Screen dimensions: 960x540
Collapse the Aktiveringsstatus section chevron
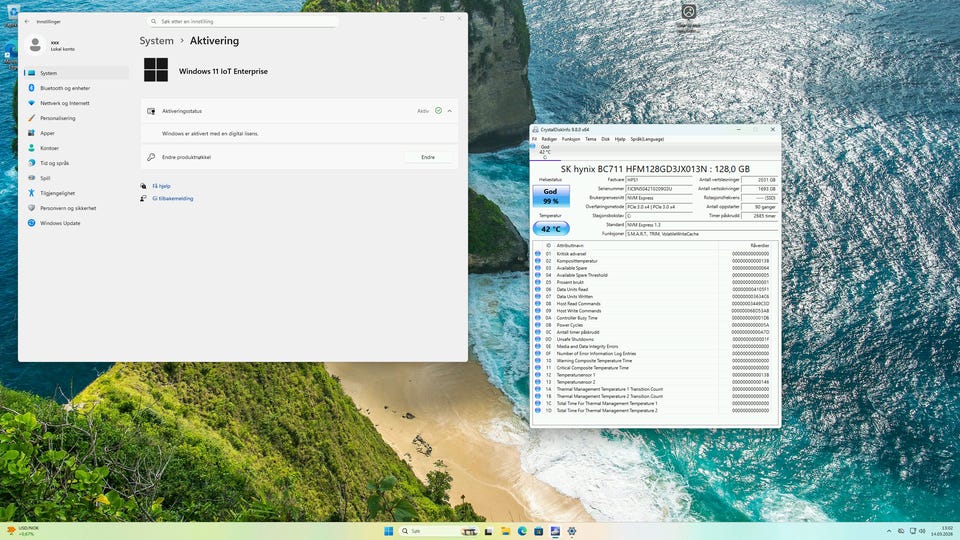(x=449, y=111)
